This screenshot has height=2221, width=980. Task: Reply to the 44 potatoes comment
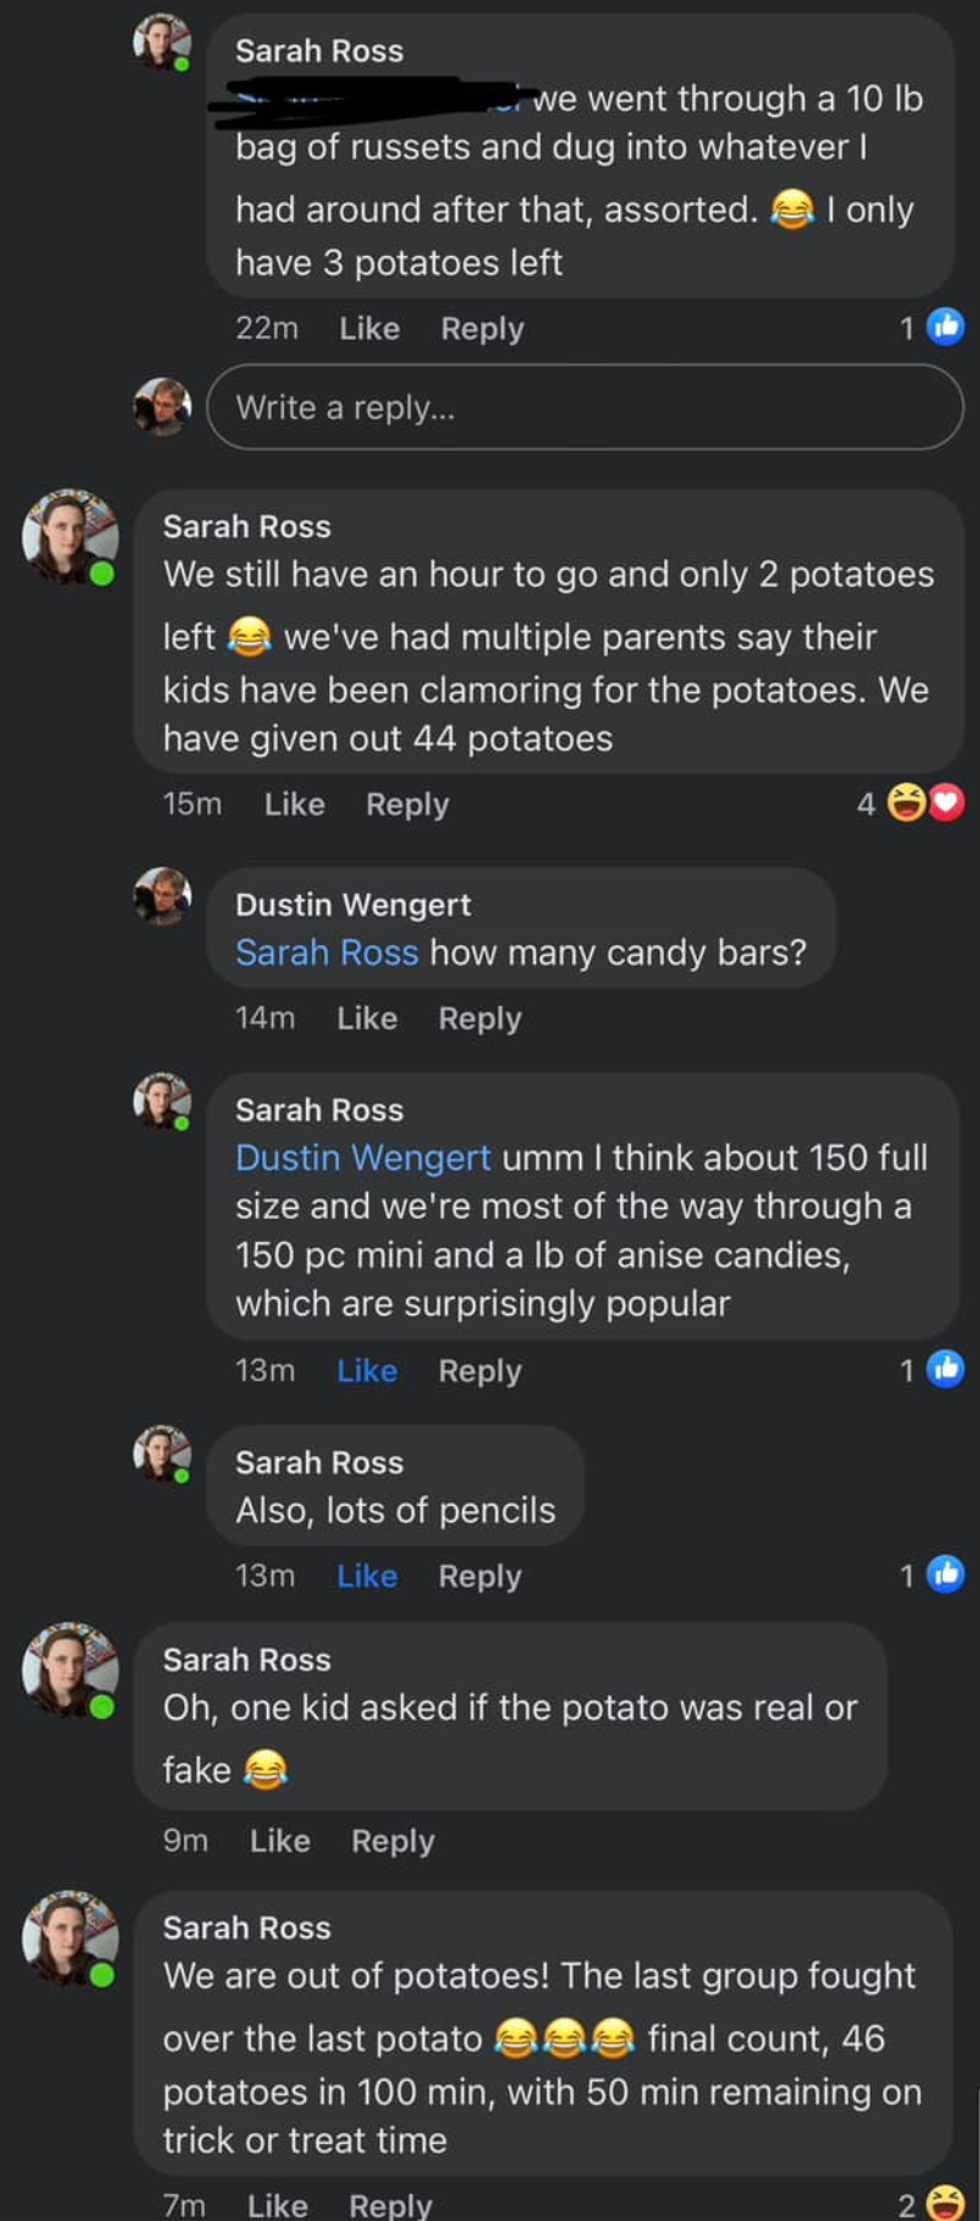407,804
